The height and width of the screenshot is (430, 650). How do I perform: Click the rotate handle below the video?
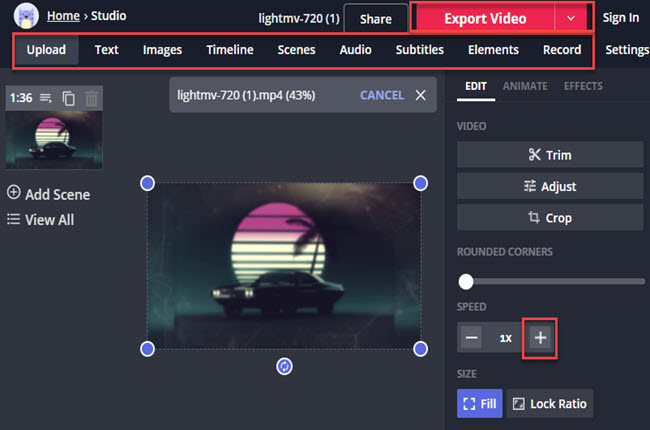tap(284, 367)
